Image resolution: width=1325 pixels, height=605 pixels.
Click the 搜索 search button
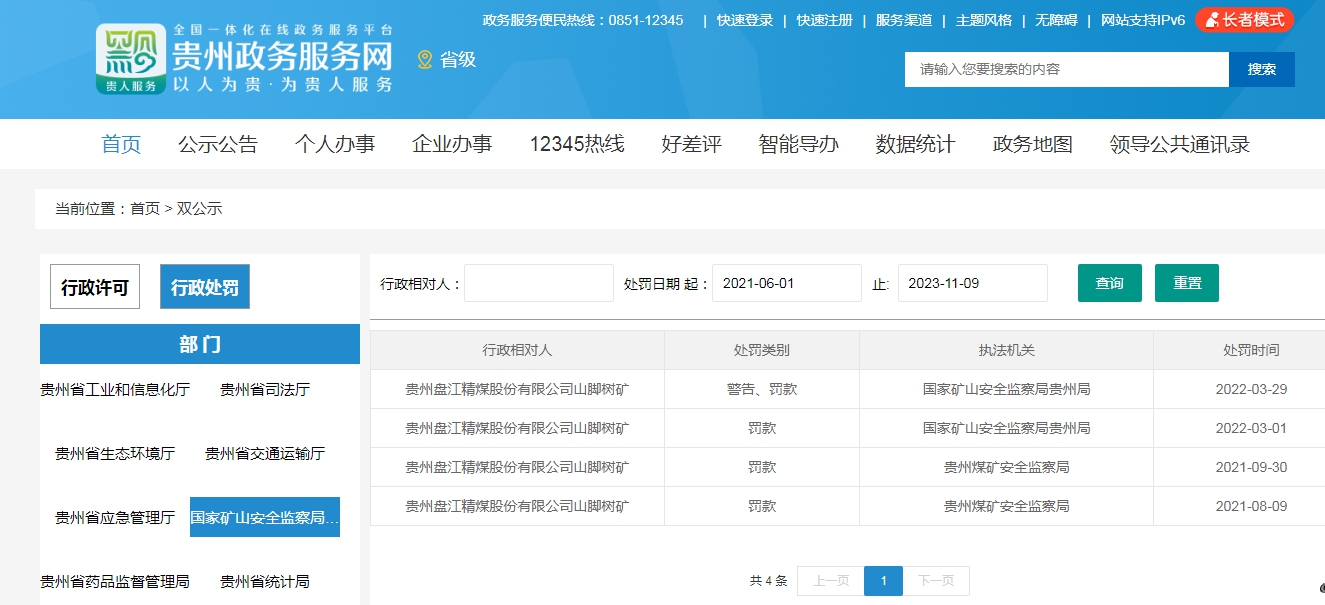[1261, 69]
